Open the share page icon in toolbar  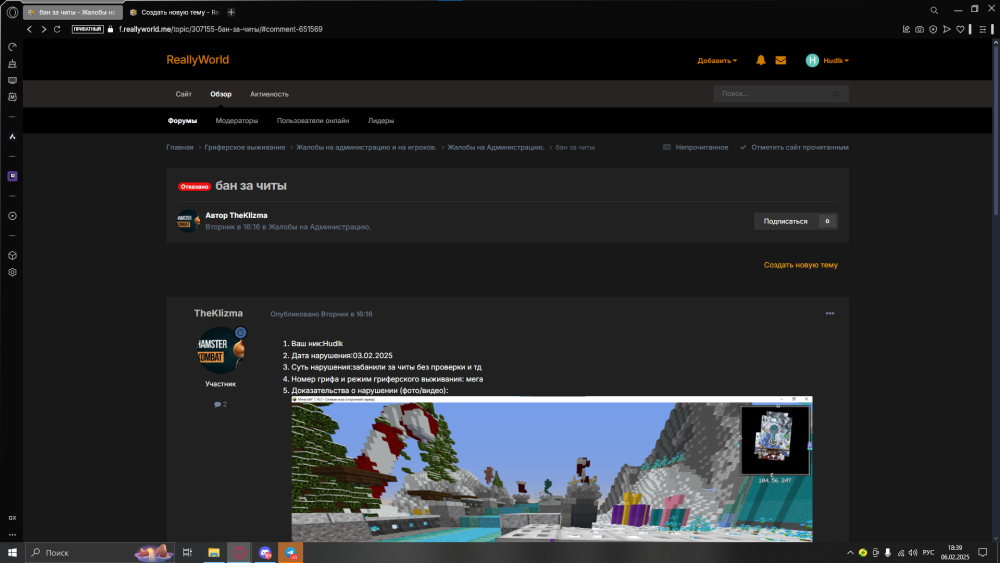pos(906,29)
